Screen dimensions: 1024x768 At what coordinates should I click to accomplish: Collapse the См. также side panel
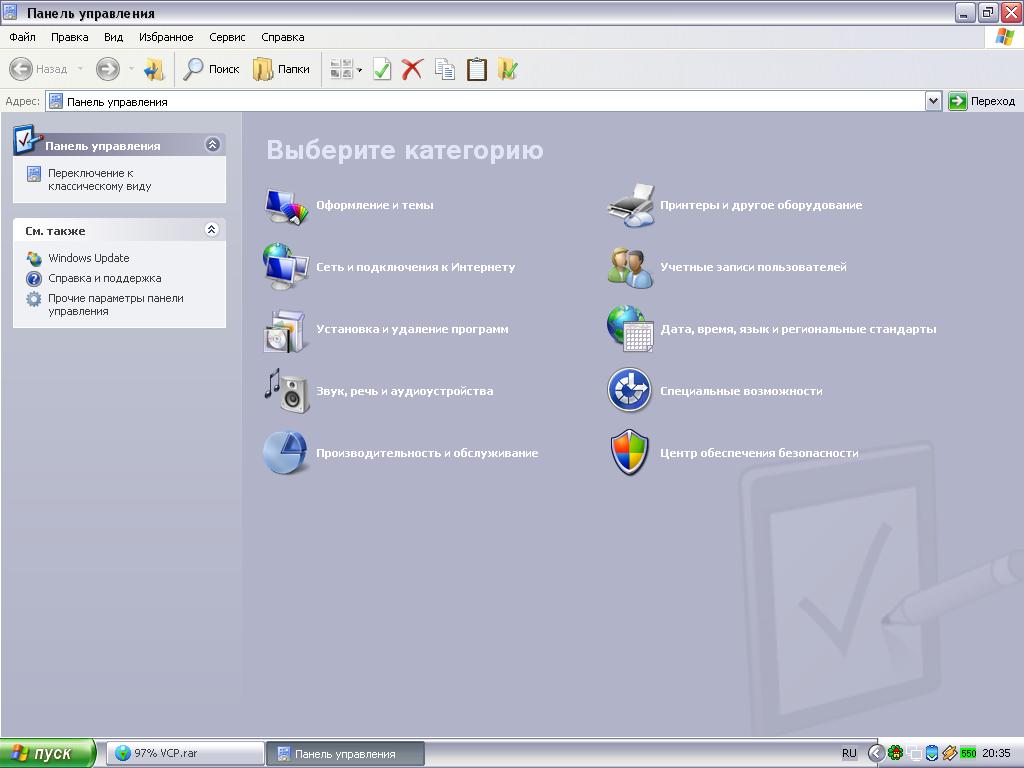[x=212, y=229]
